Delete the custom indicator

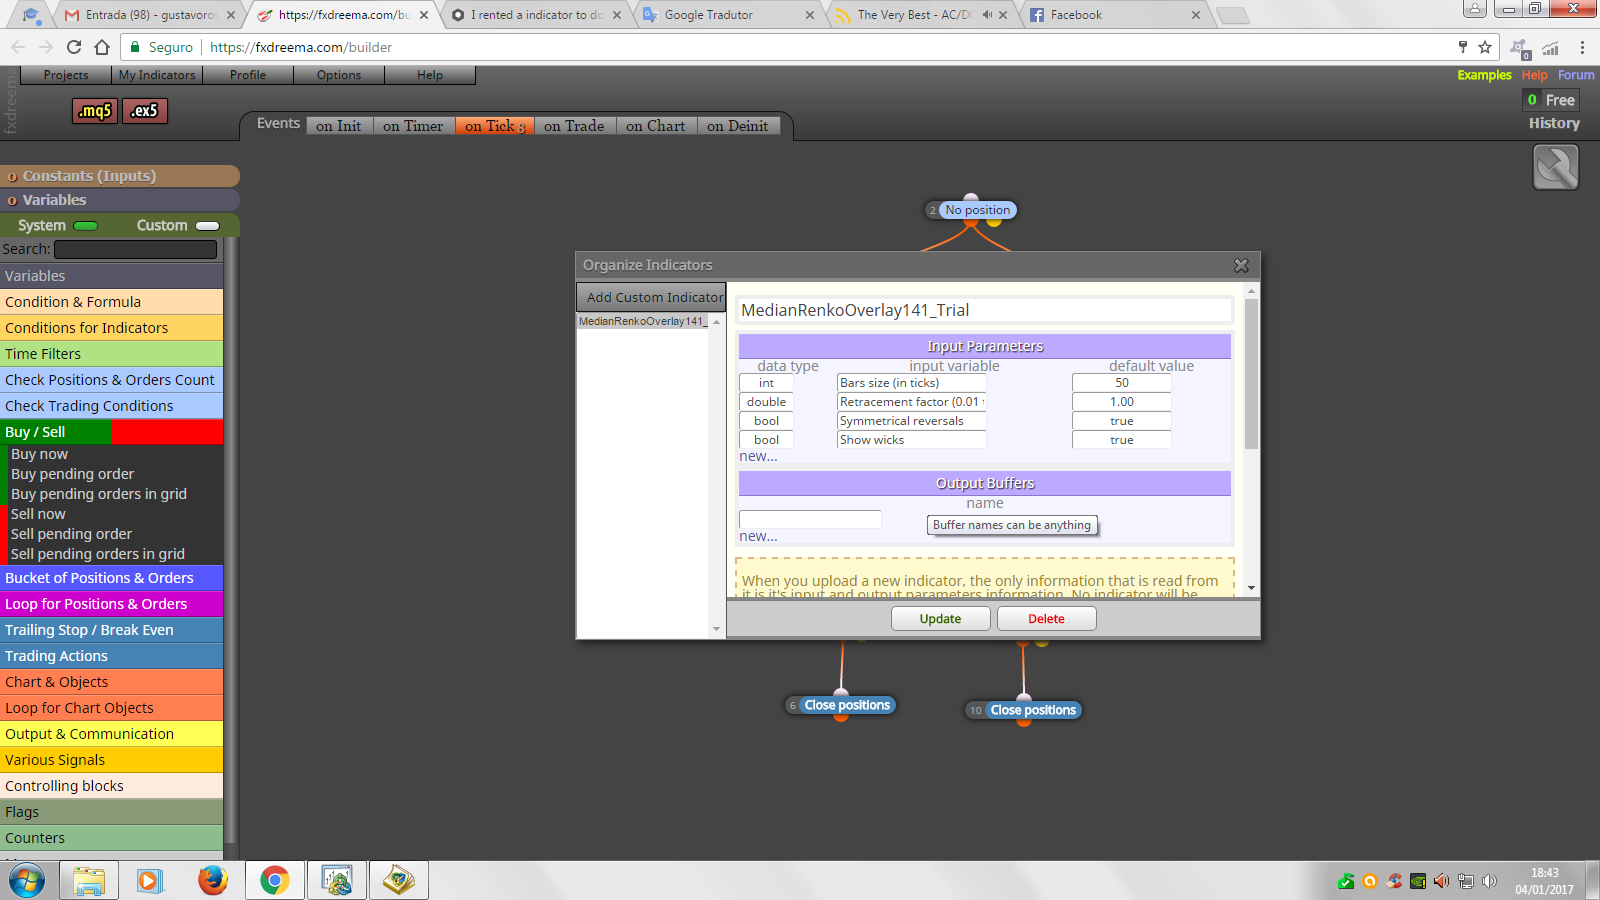point(1047,619)
